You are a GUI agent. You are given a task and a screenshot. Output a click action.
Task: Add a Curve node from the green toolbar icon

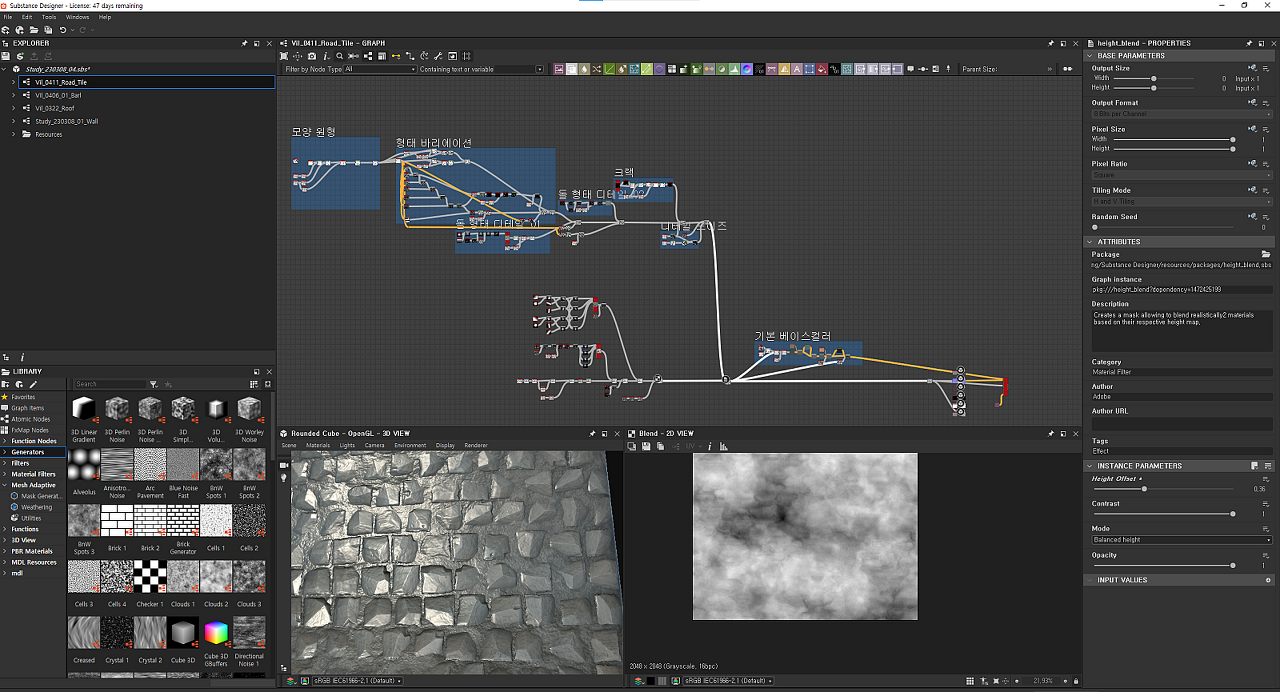pyautogui.click(x=609, y=69)
